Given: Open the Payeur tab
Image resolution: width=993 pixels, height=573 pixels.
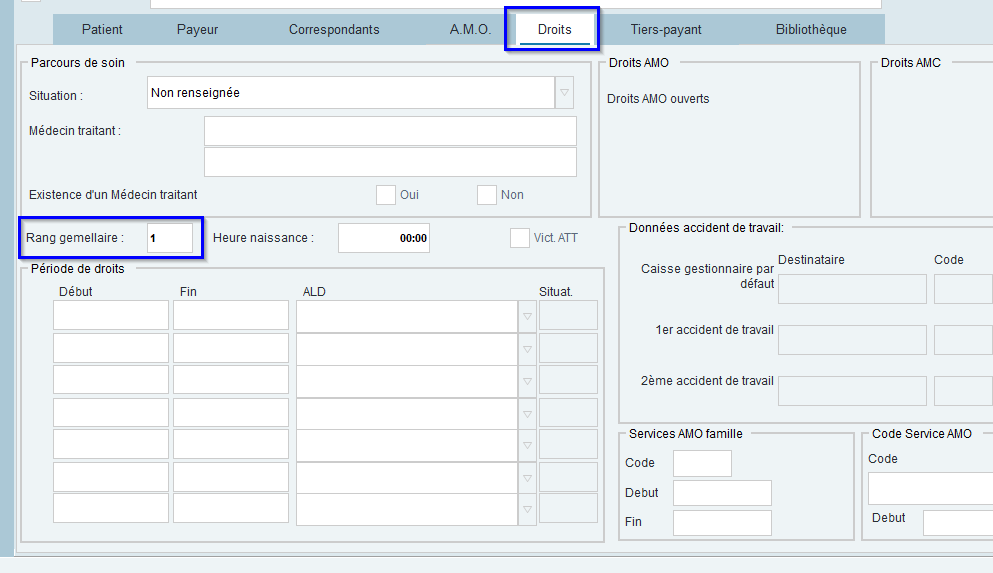Looking at the screenshot, I should [x=197, y=30].
